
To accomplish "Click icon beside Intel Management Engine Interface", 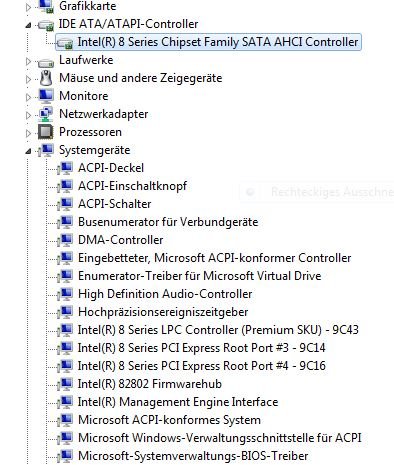I will [x=65, y=402].
